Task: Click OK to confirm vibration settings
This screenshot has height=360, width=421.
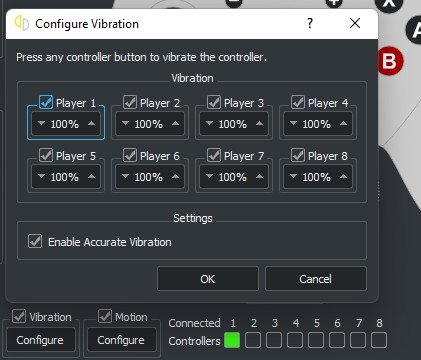Action: [x=208, y=279]
